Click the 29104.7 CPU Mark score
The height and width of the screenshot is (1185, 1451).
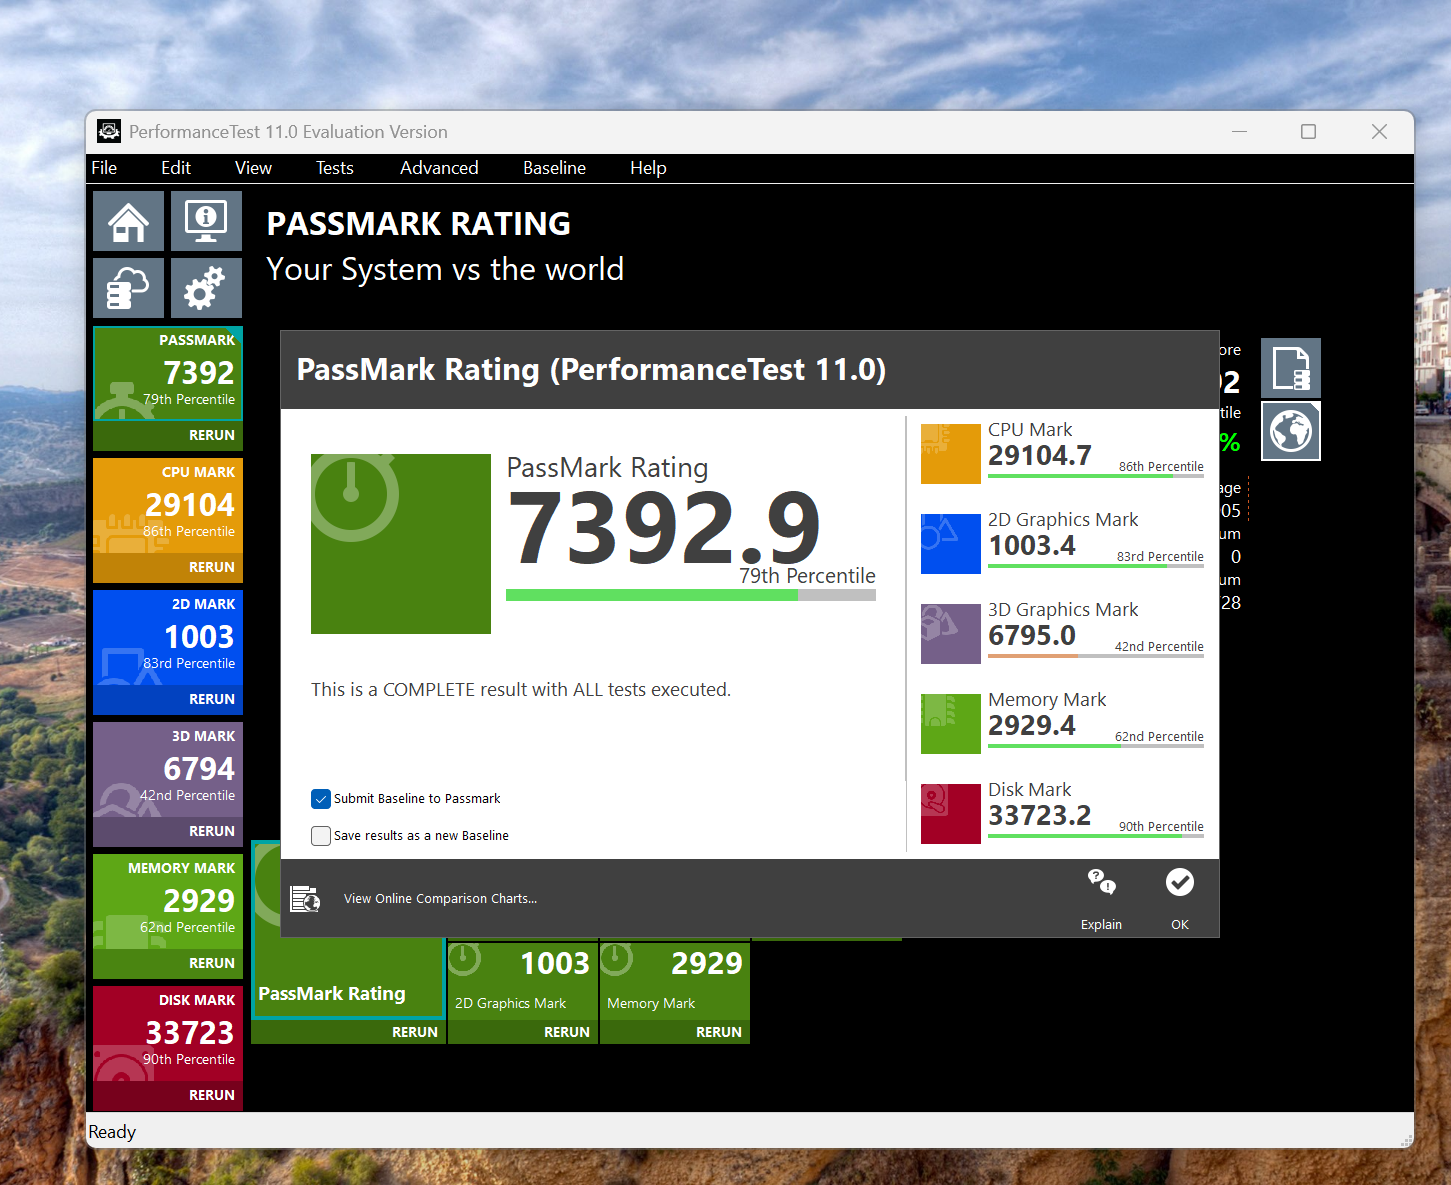(x=1040, y=455)
